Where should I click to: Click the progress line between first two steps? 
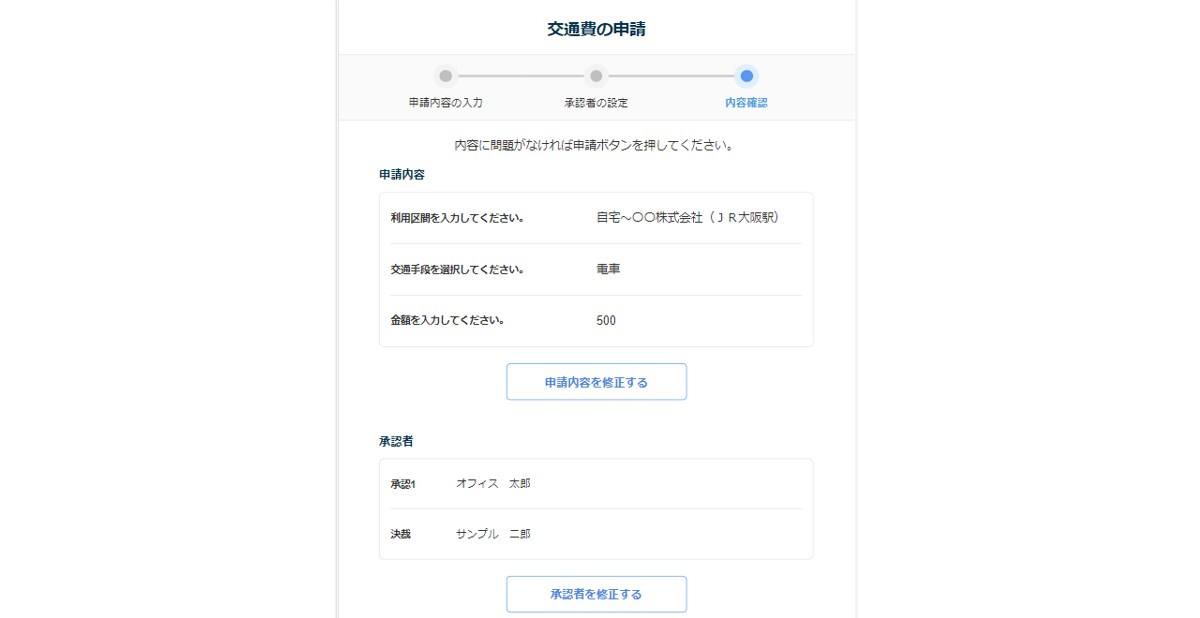pyautogui.click(x=521, y=76)
